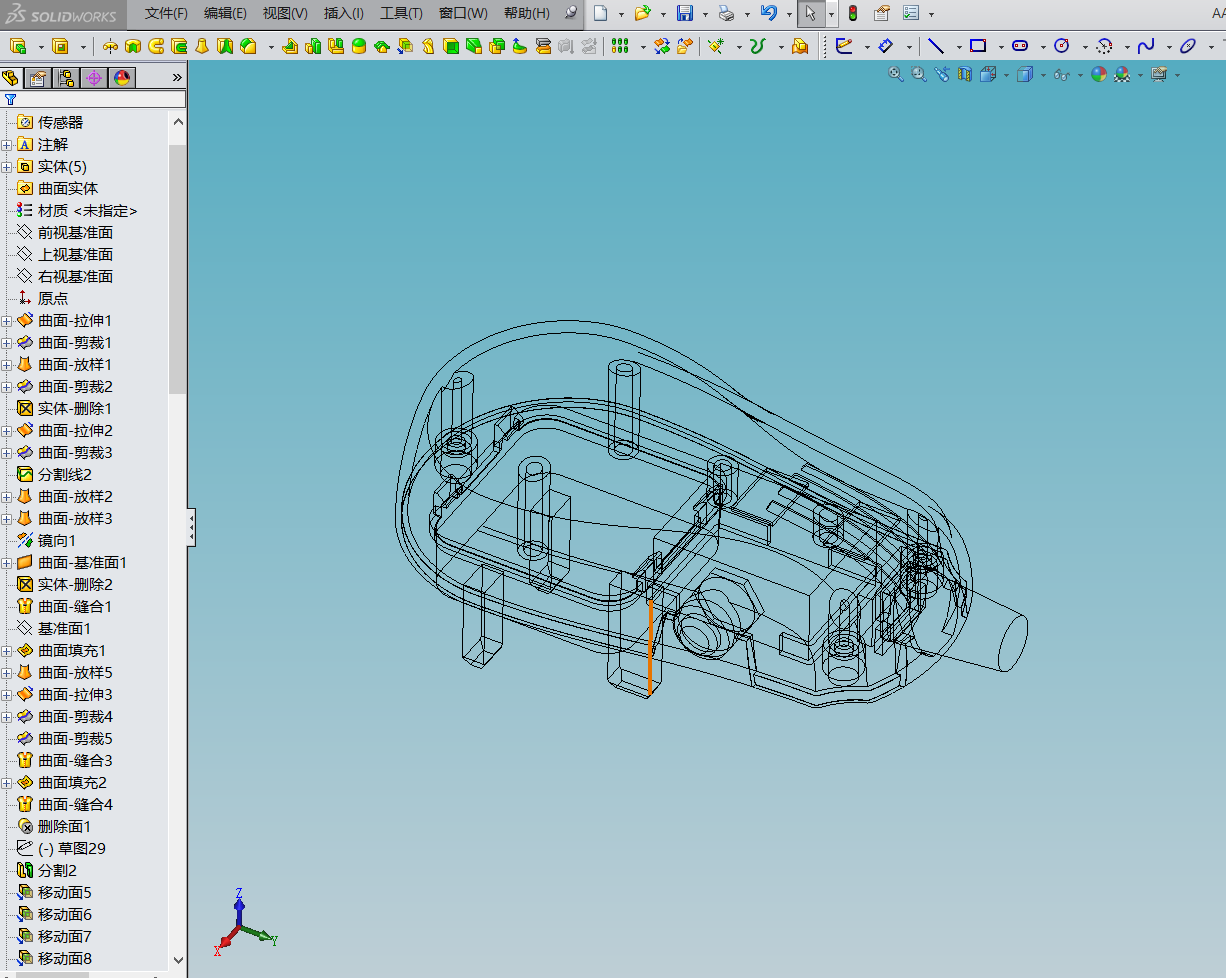
Task: Click the Save floppy disk icon
Action: click(x=685, y=13)
